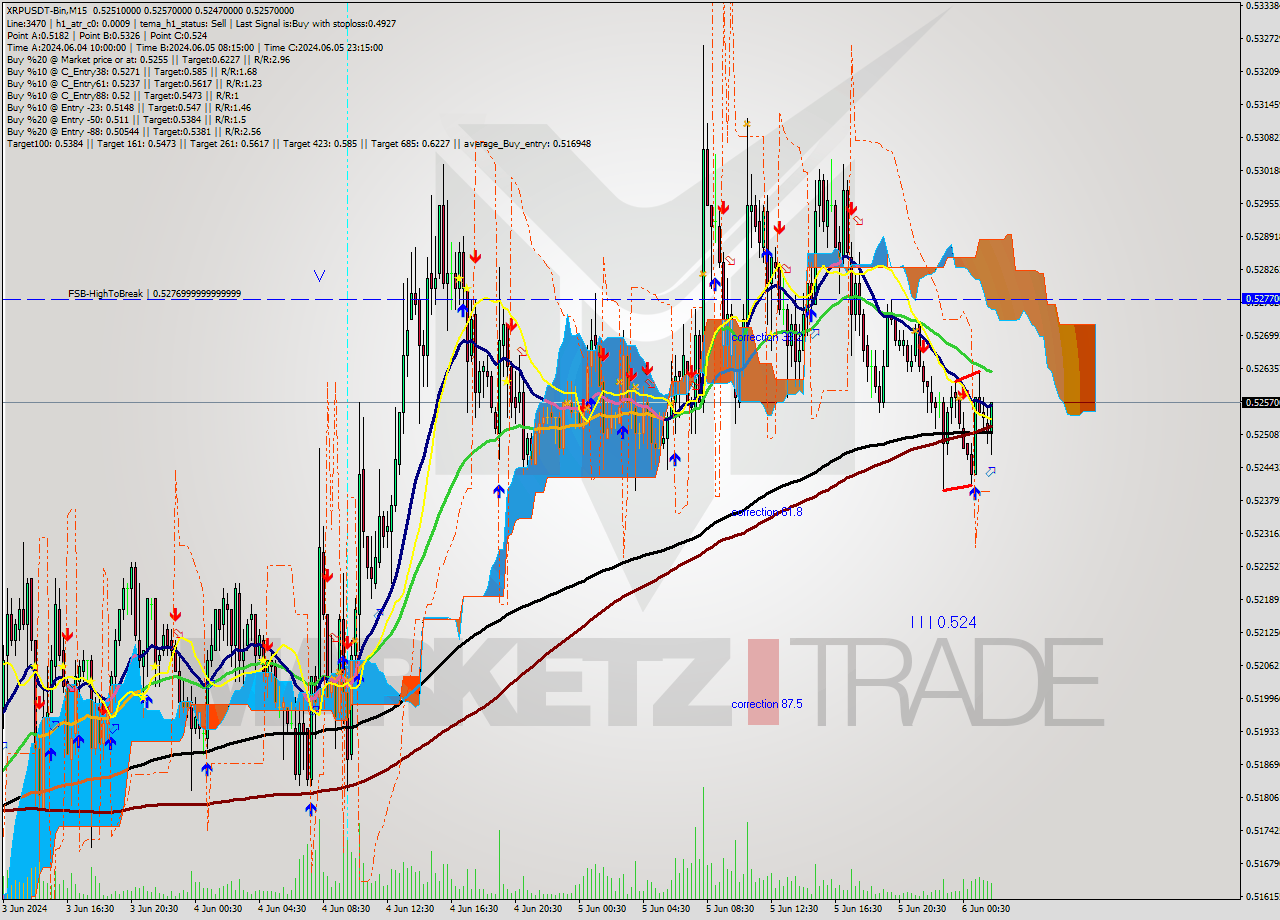Click 'Buy %20 @ Market price' line
Viewport: 1280px width, 920px height.
coord(148,59)
